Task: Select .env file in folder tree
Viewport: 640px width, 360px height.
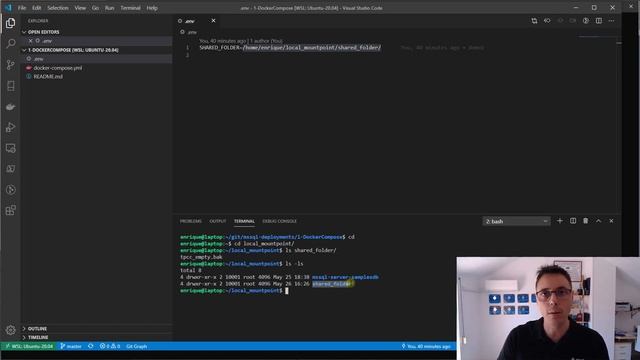Action: (97, 59)
